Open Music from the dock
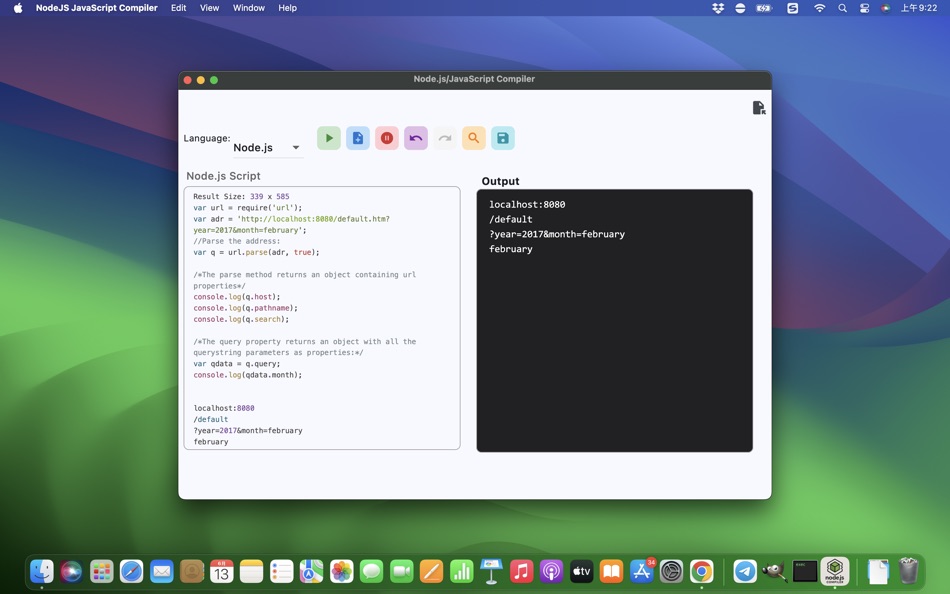This screenshot has width=950, height=594. [x=522, y=571]
